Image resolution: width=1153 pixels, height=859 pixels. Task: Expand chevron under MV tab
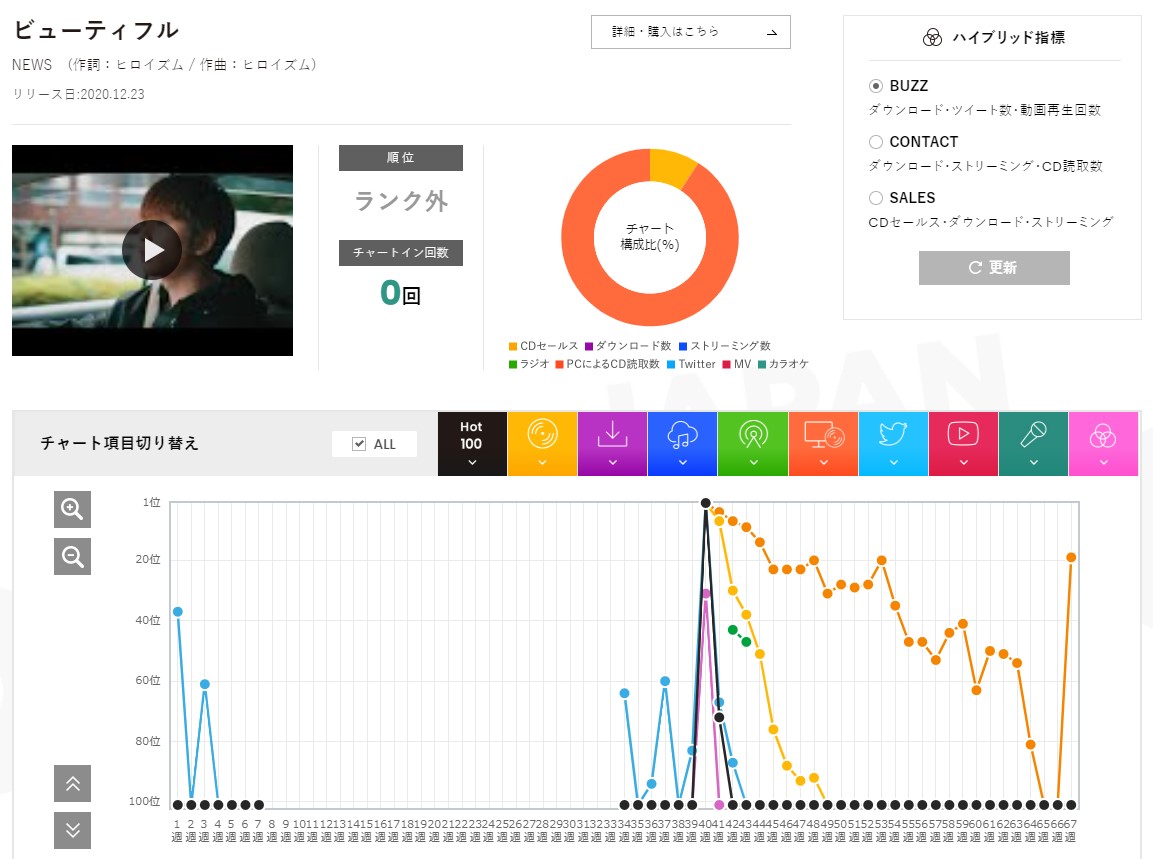[963, 463]
